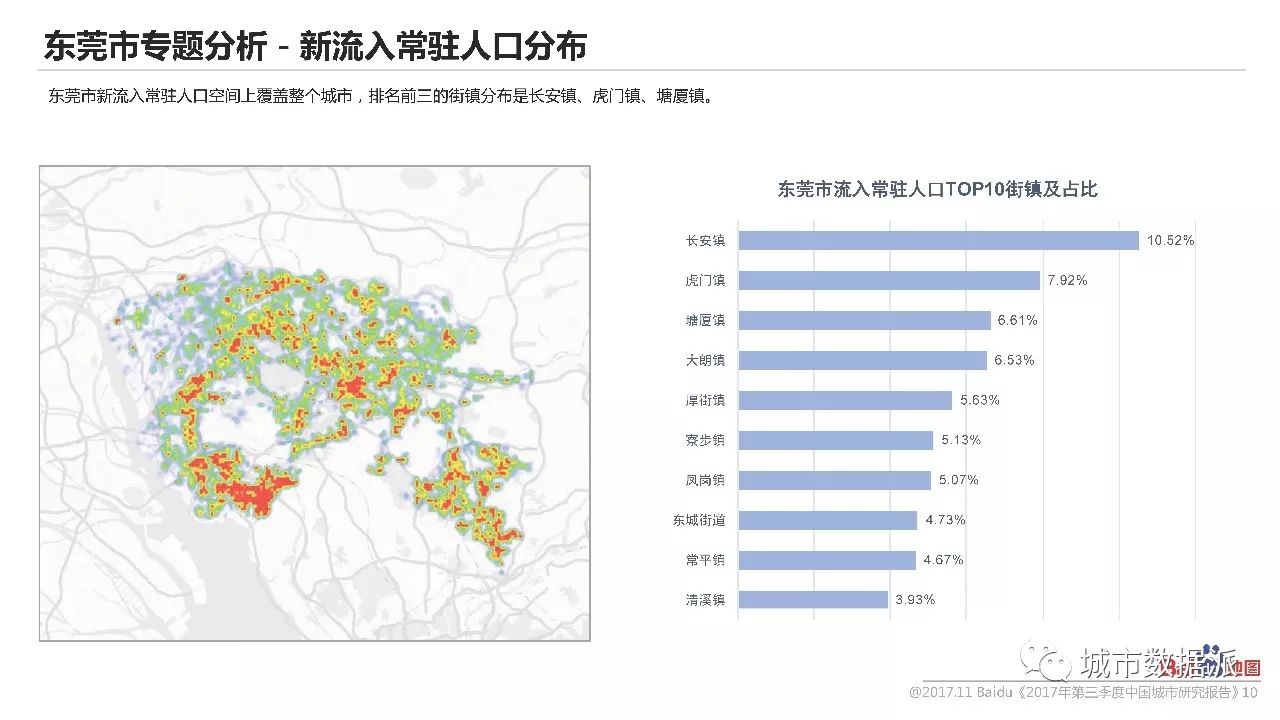Select the 常平镇 bar in the chart
This screenshot has height=720, width=1280.
coord(827,560)
